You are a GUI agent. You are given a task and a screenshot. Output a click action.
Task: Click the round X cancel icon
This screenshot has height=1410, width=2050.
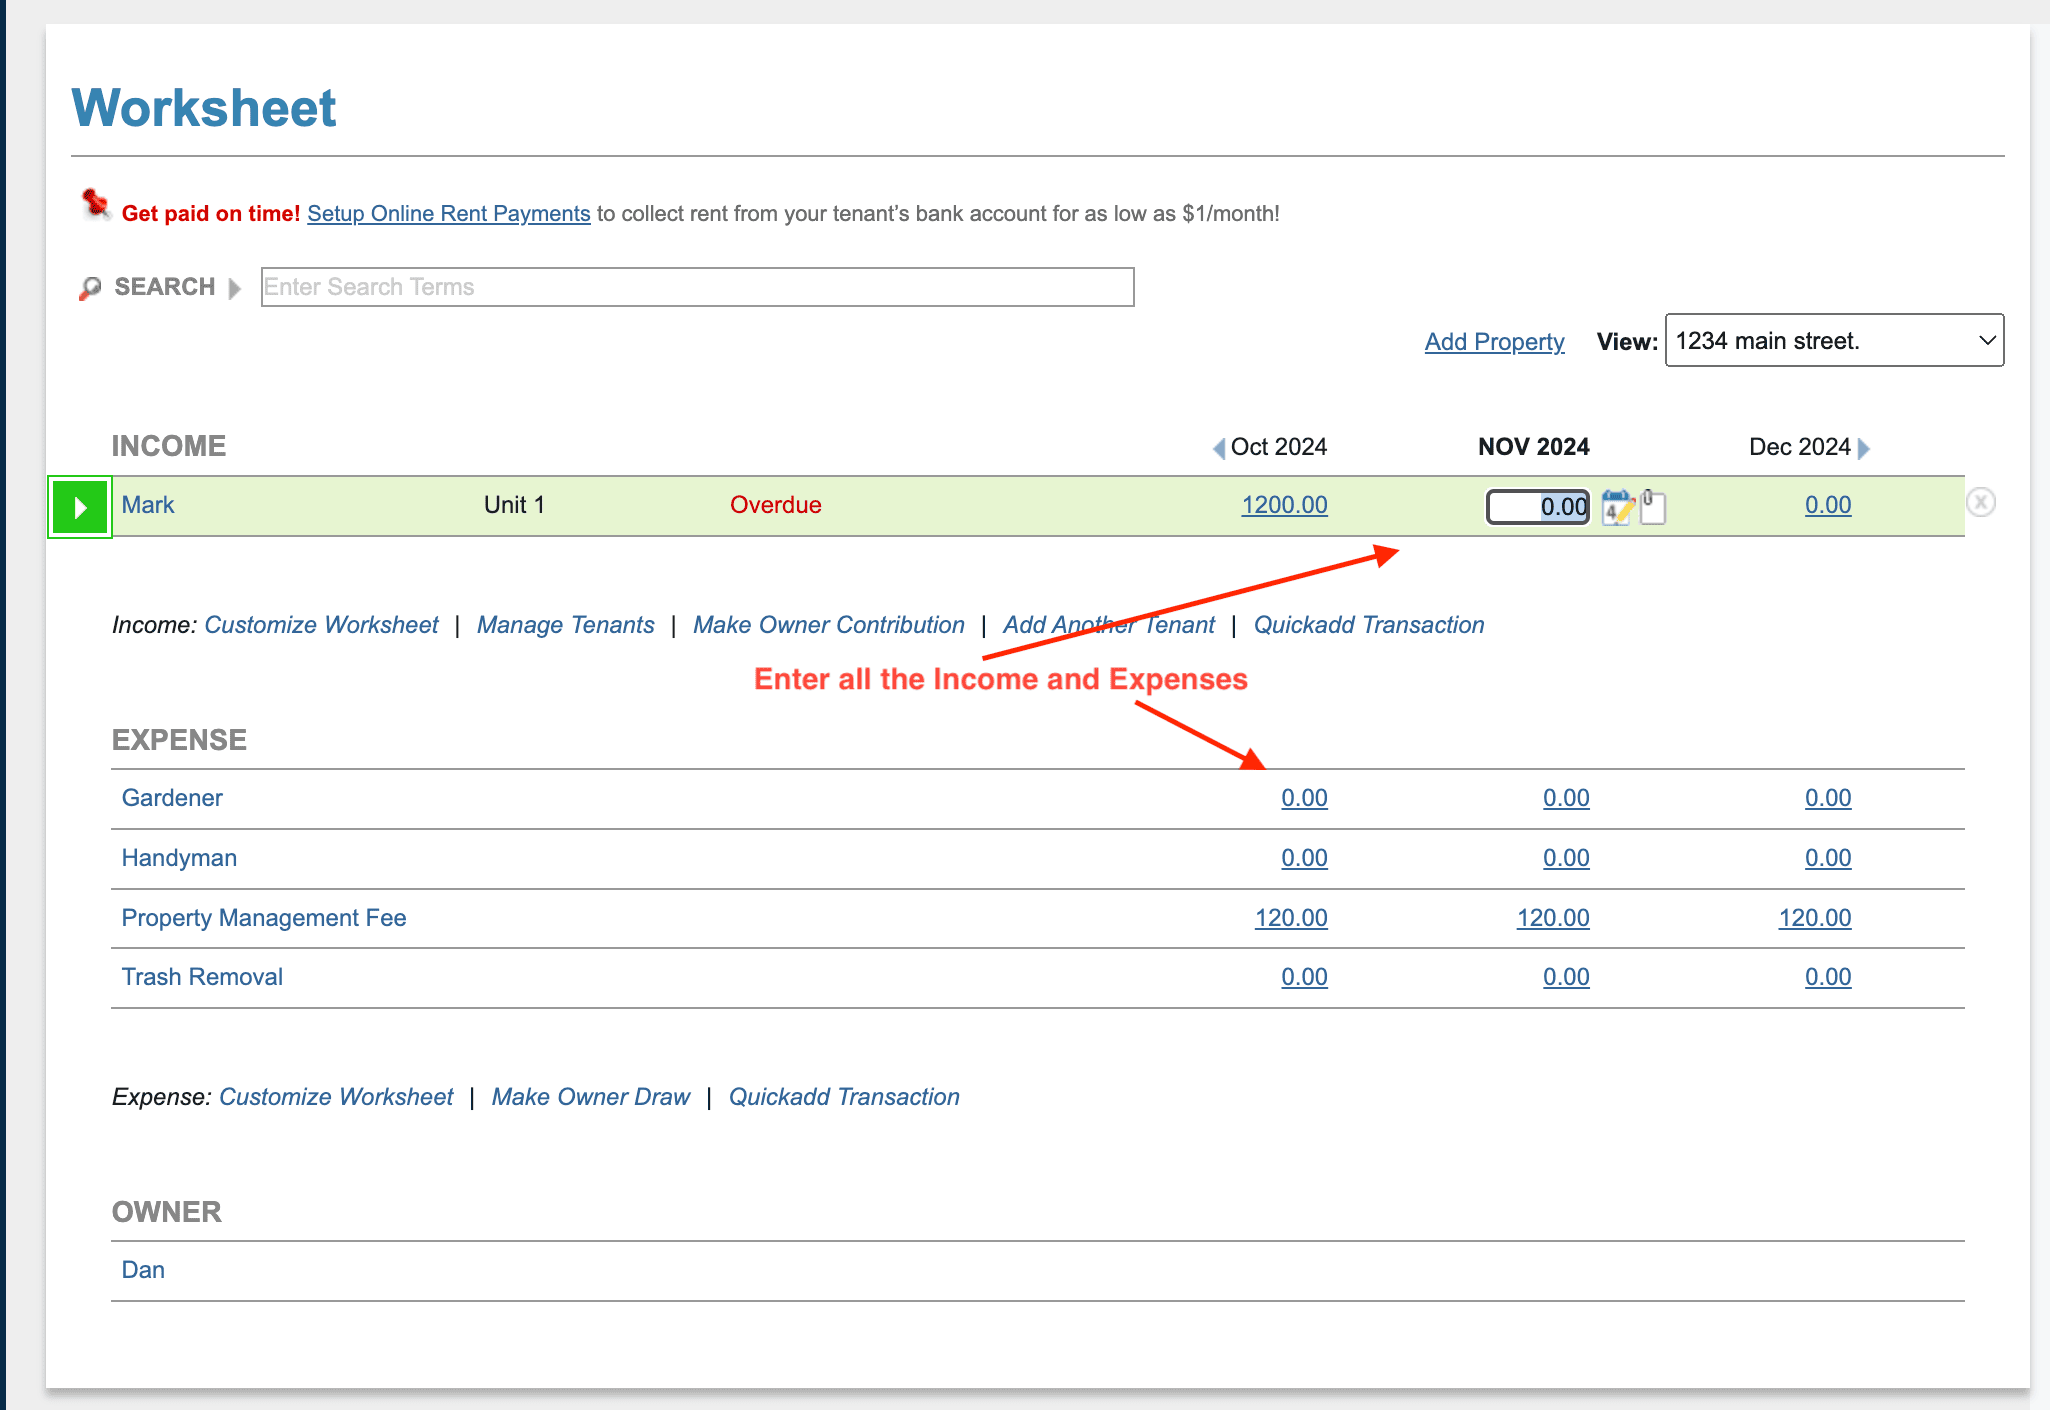click(1980, 502)
